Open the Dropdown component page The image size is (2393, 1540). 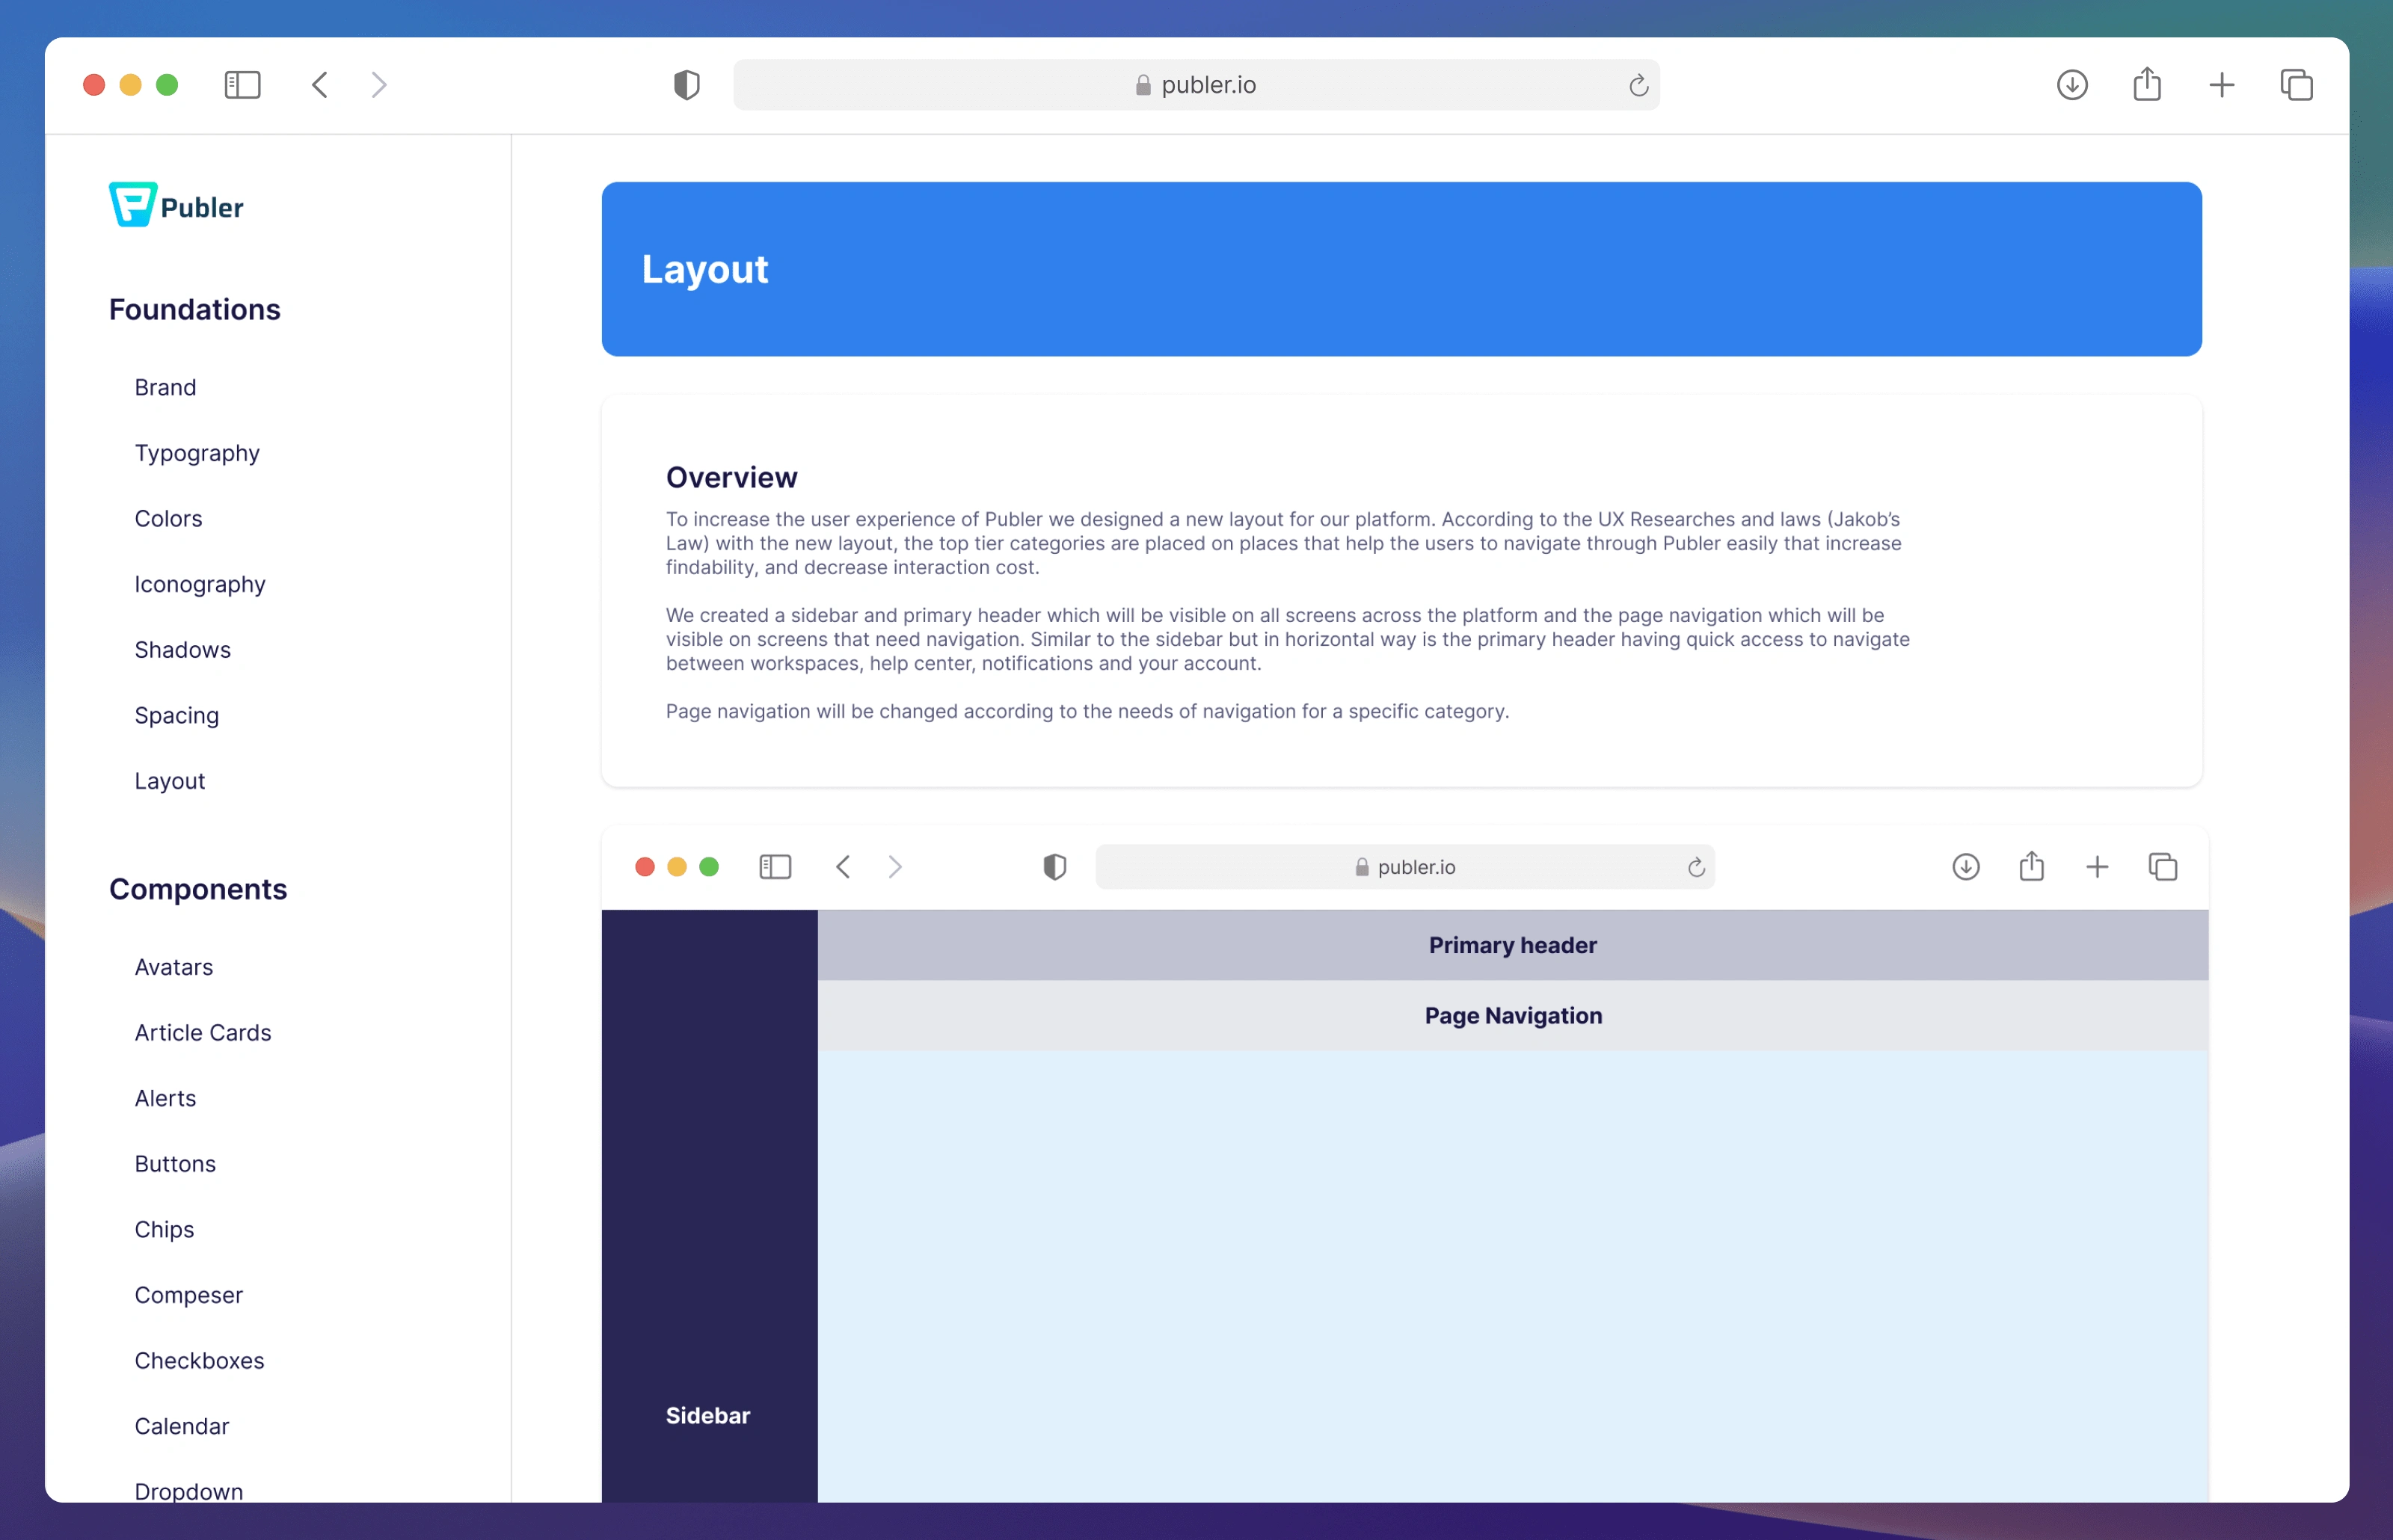189,1490
